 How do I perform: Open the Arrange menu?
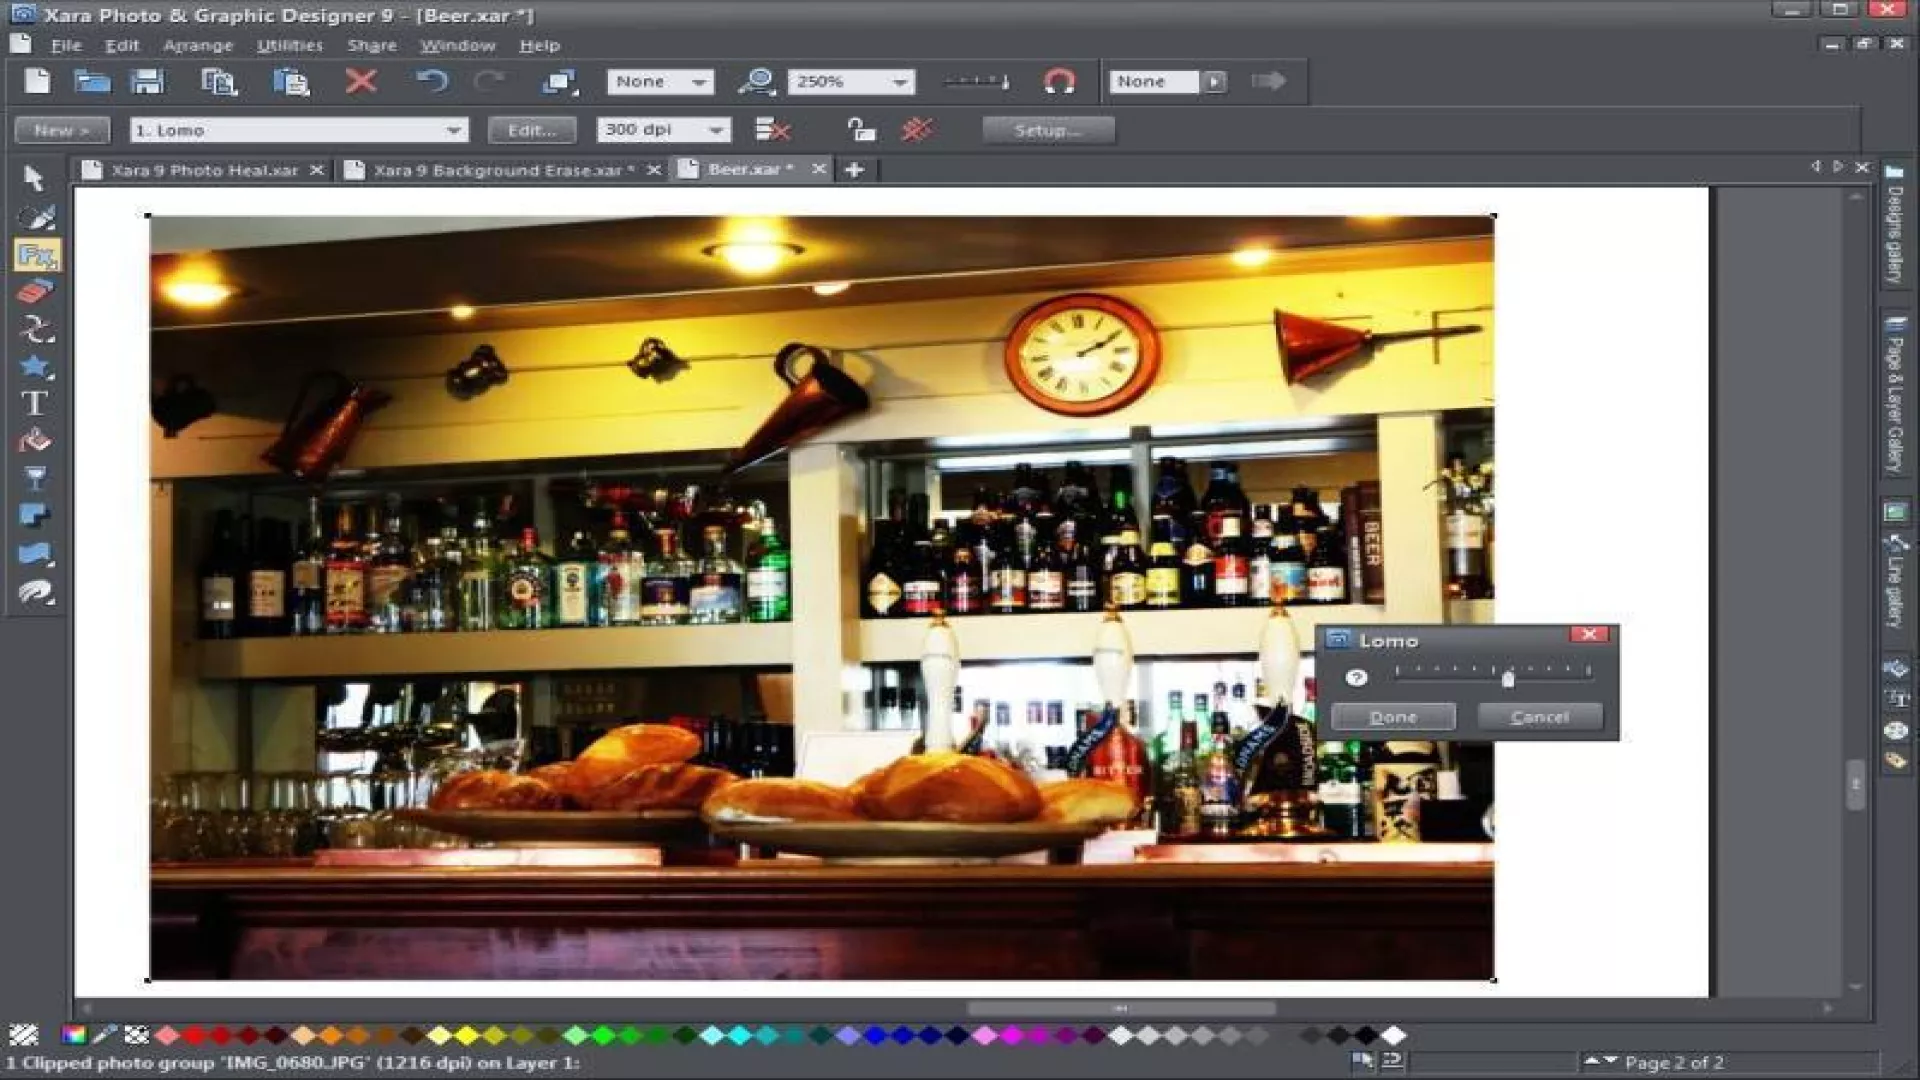[198, 45]
